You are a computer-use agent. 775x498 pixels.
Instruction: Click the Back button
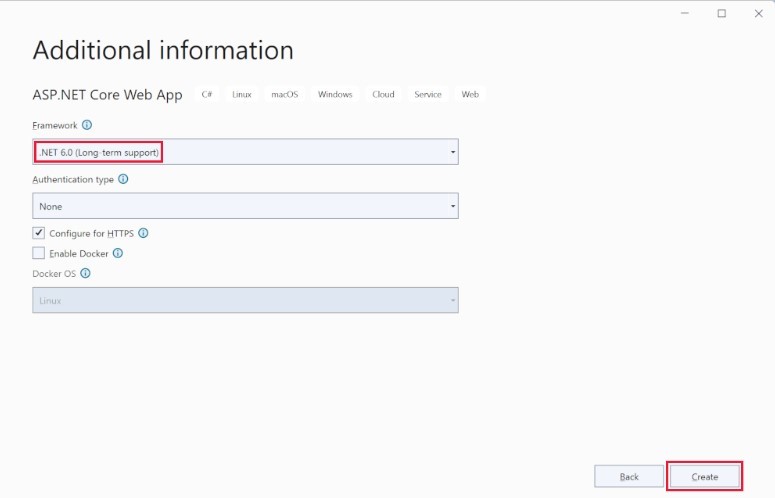pos(629,477)
